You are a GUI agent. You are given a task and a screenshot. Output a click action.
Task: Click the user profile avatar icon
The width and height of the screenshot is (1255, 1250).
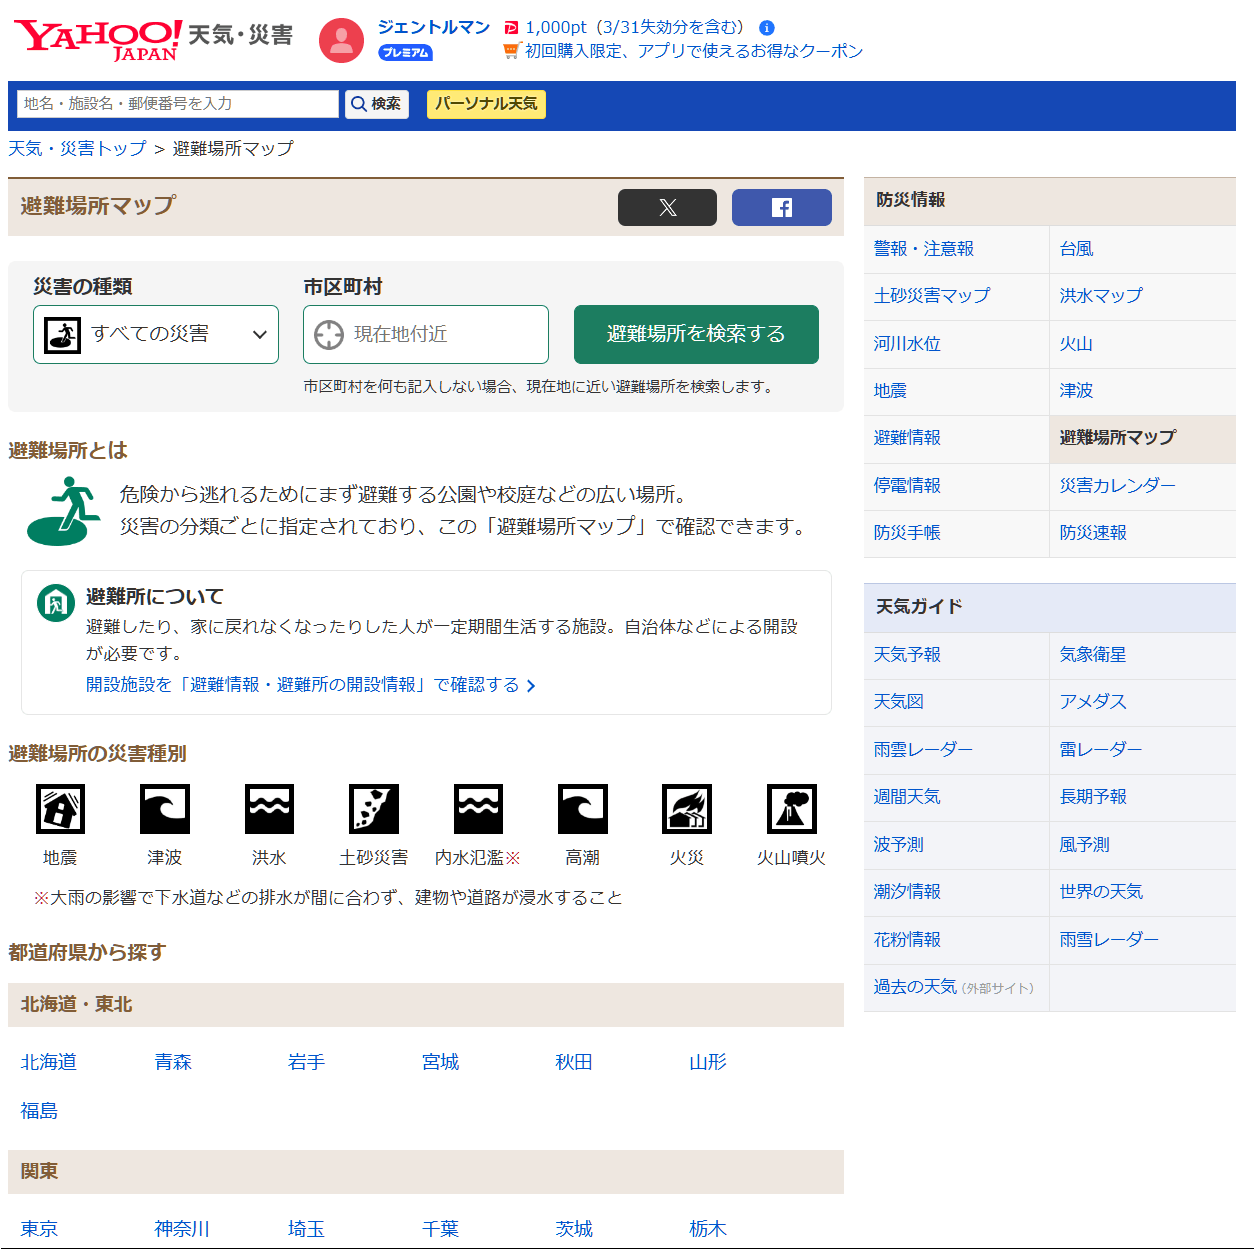[341, 40]
